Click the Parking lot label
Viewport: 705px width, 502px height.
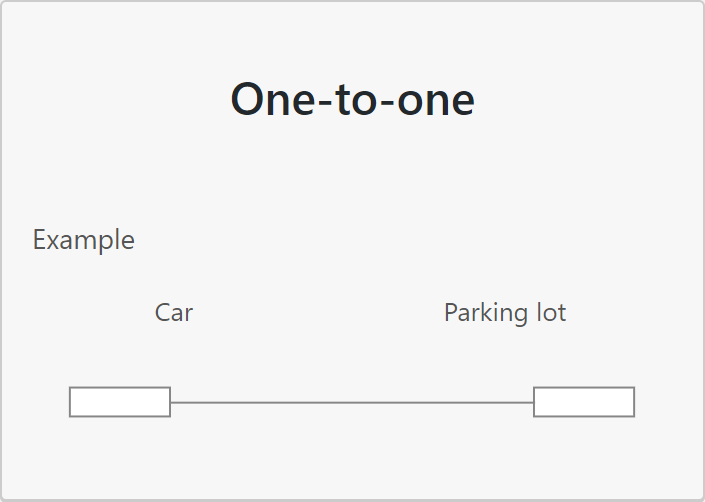pos(505,312)
